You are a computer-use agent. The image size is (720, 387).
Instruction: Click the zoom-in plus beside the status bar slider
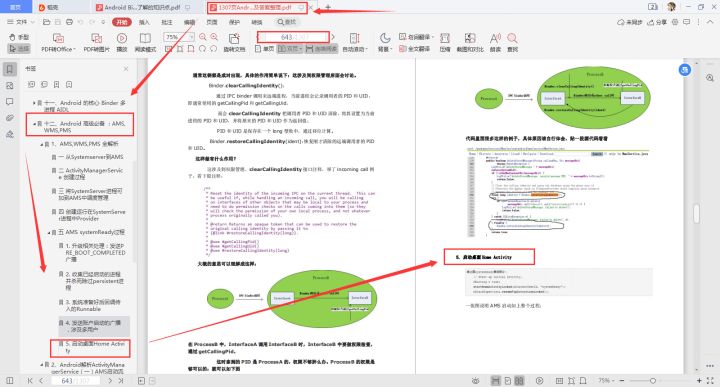699,381
